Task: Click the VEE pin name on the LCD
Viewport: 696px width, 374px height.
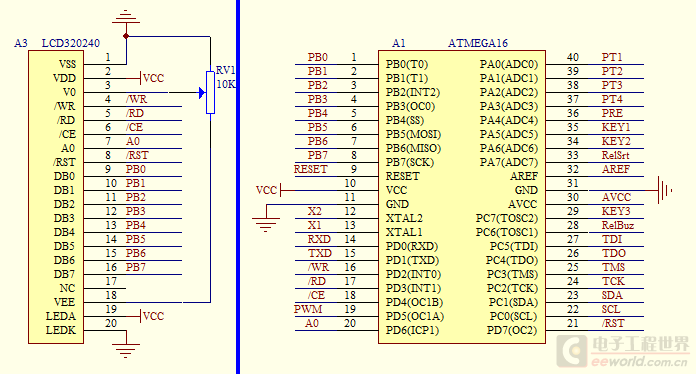Action: 64,302
